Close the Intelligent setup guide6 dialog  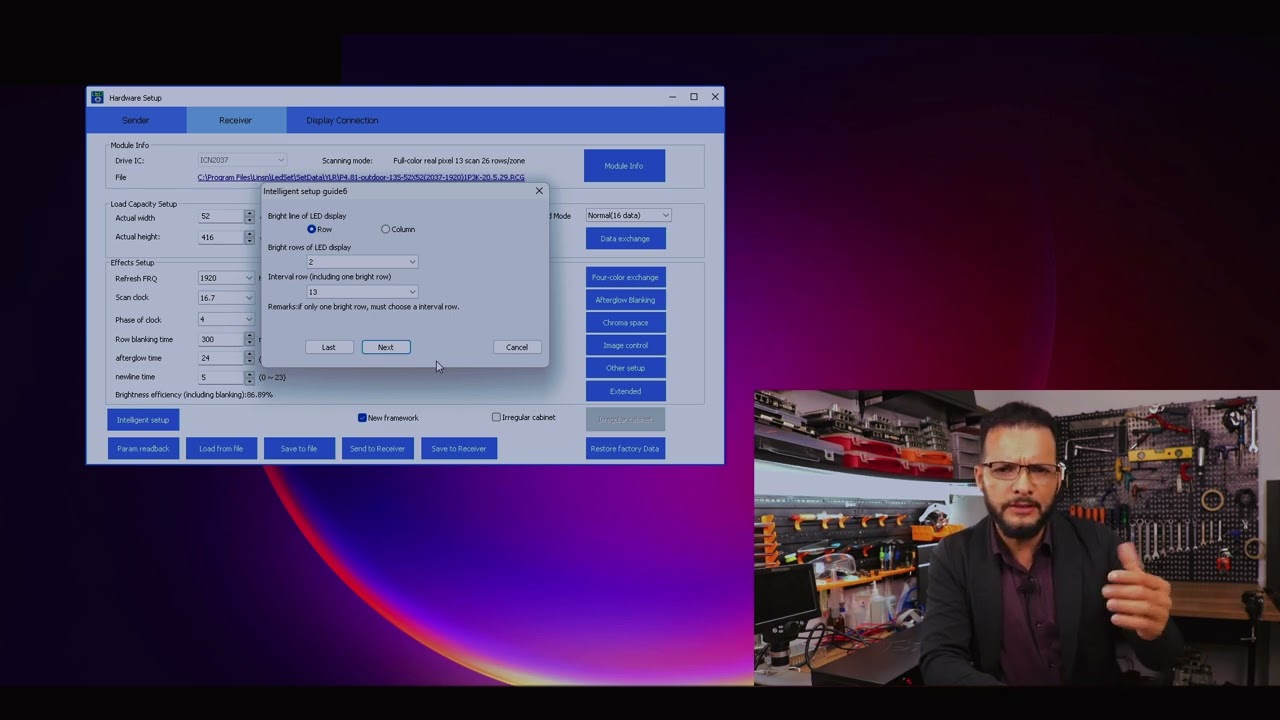pyautogui.click(x=539, y=190)
